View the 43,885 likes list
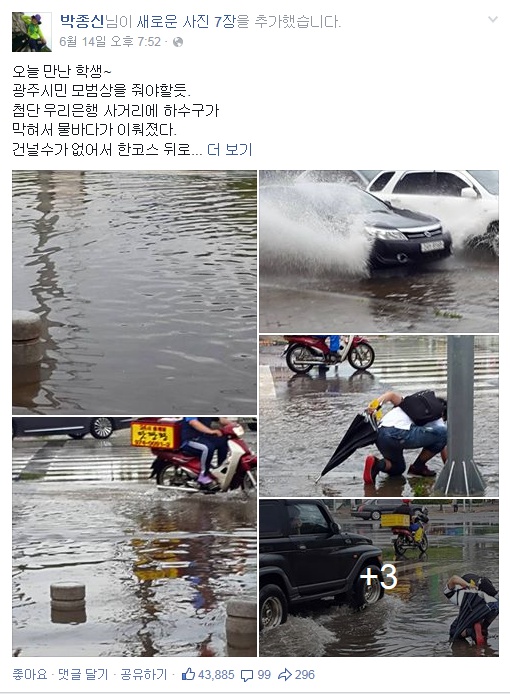 (x=216, y=675)
